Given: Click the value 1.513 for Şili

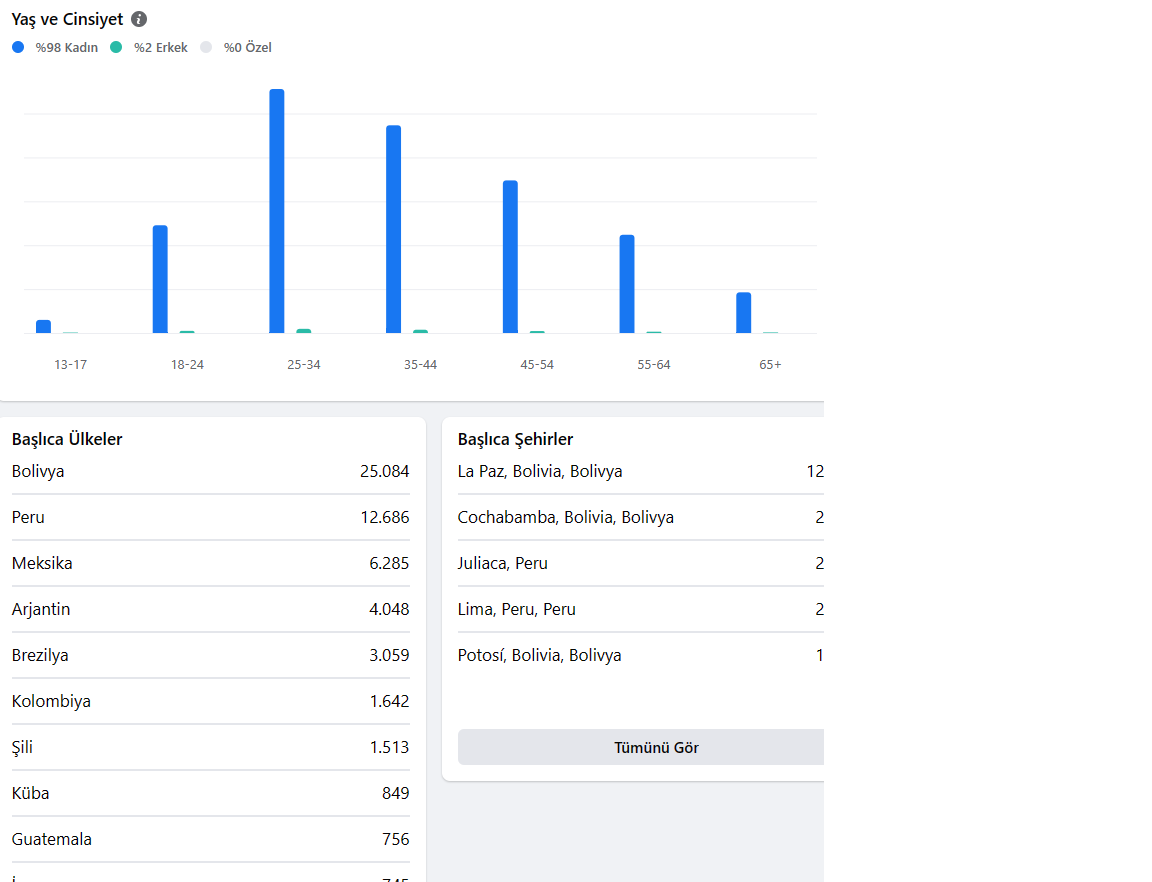Looking at the screenshot, I should (389, 747).
